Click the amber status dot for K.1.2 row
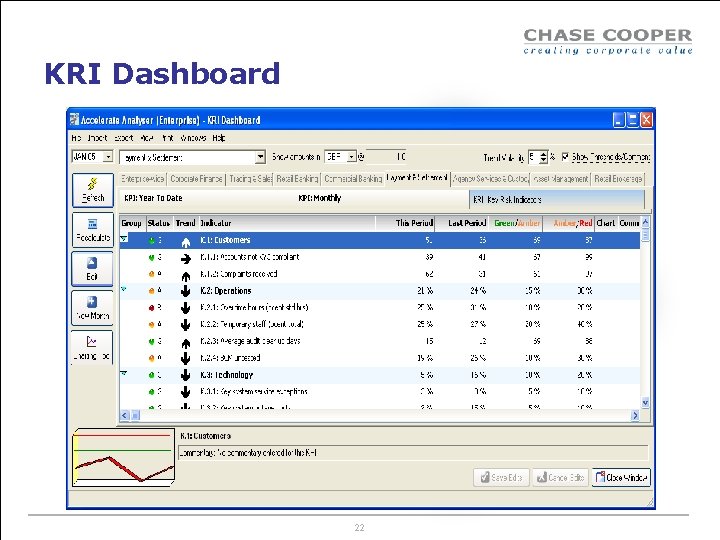 pyautogui.click(x=152, y=274)
